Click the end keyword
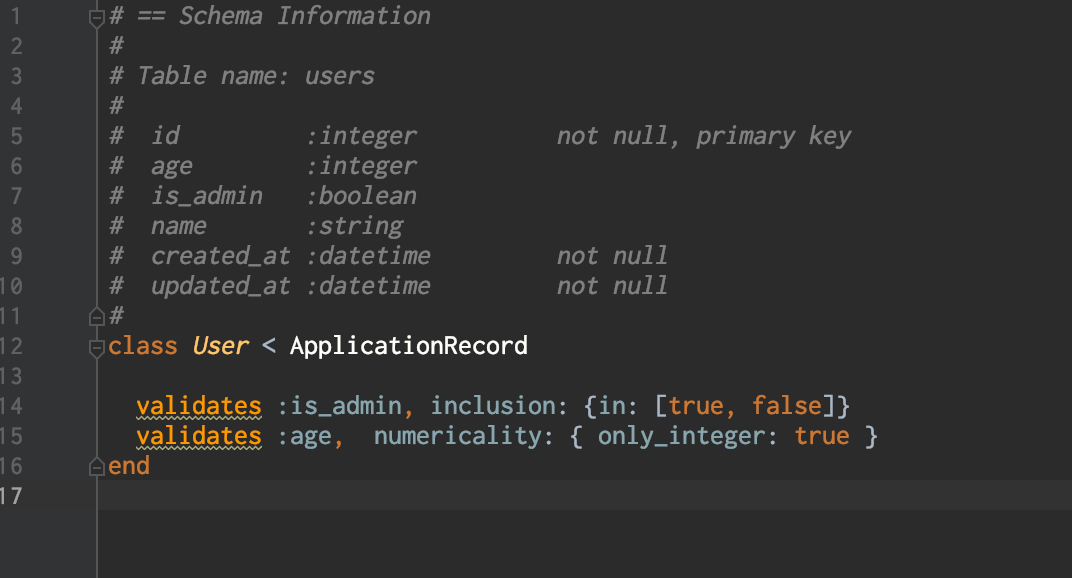Viewport: 1072px width, 578px height. [x=129, y=466]
